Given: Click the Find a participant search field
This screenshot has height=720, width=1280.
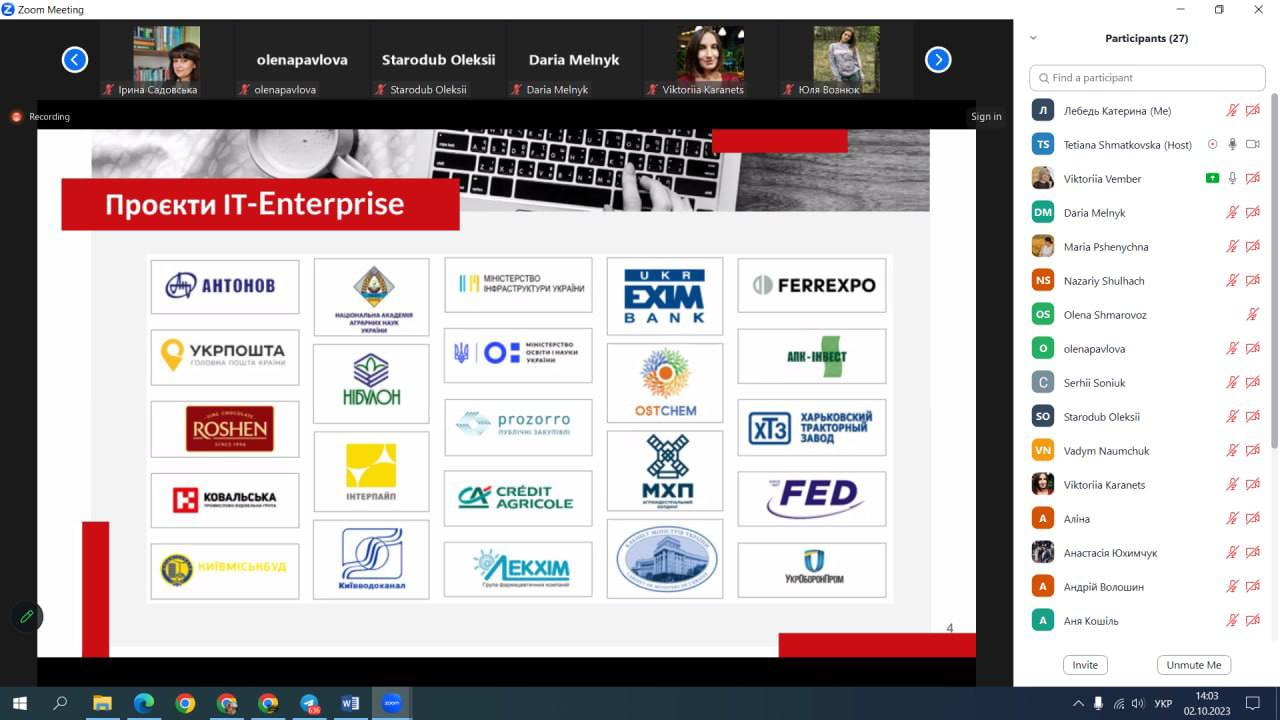Looking at the screenshot, I should pyautogui.click(x=1147, y=78).
